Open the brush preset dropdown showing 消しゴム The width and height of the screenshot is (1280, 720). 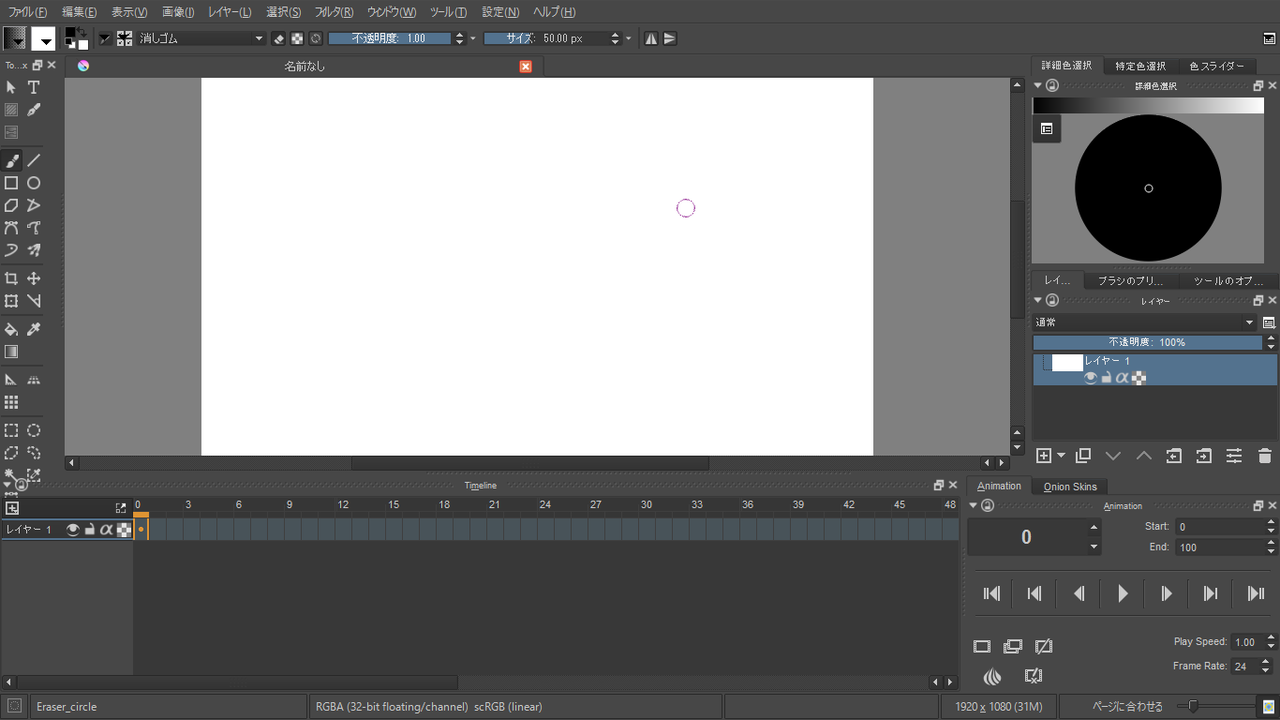(x=200, y=38)
